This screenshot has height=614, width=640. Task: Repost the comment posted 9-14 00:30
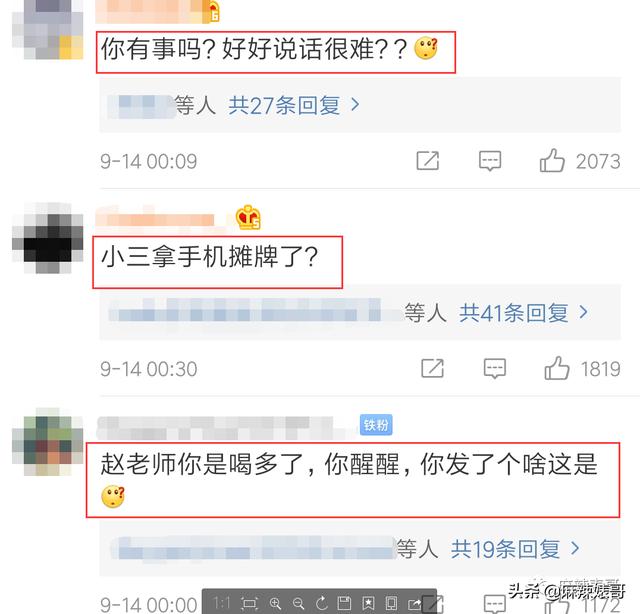coord(433,368)
